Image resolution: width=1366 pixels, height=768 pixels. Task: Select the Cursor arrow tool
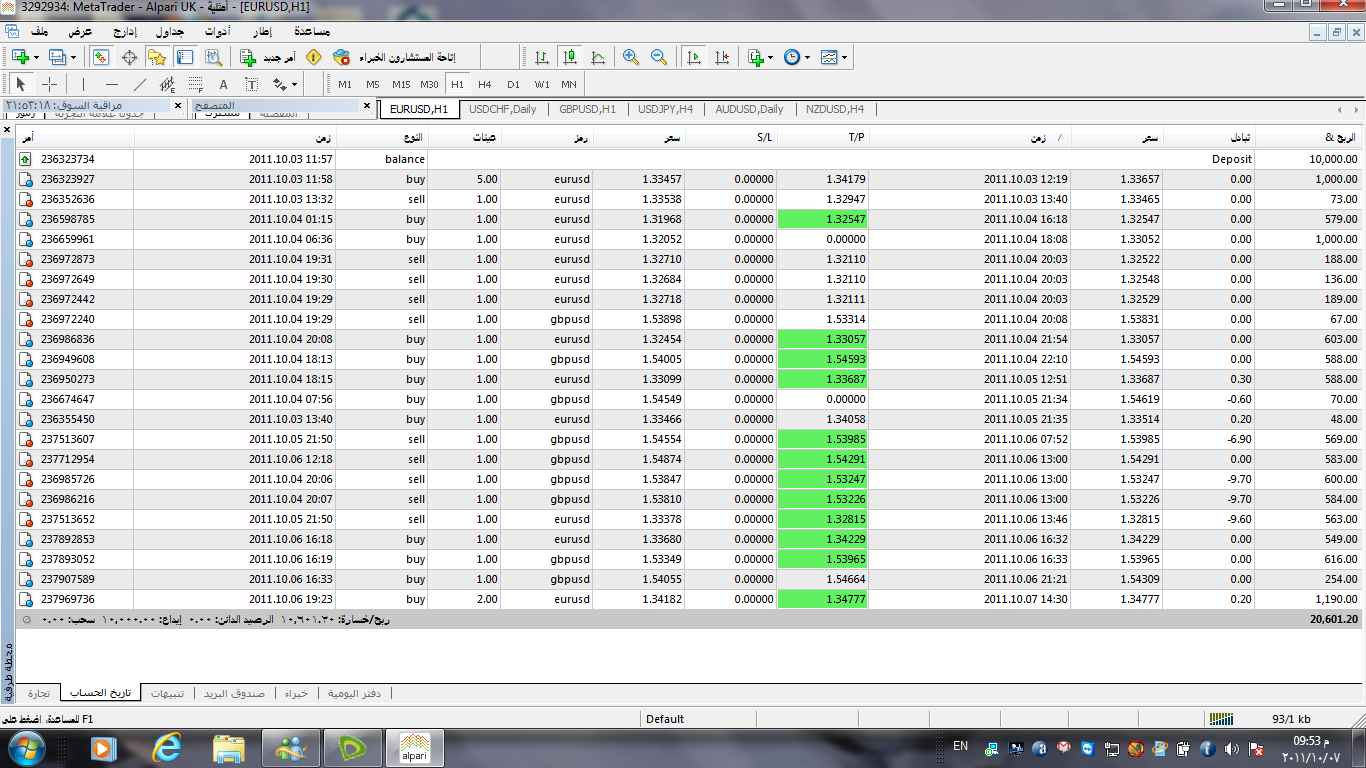point(21,84)
